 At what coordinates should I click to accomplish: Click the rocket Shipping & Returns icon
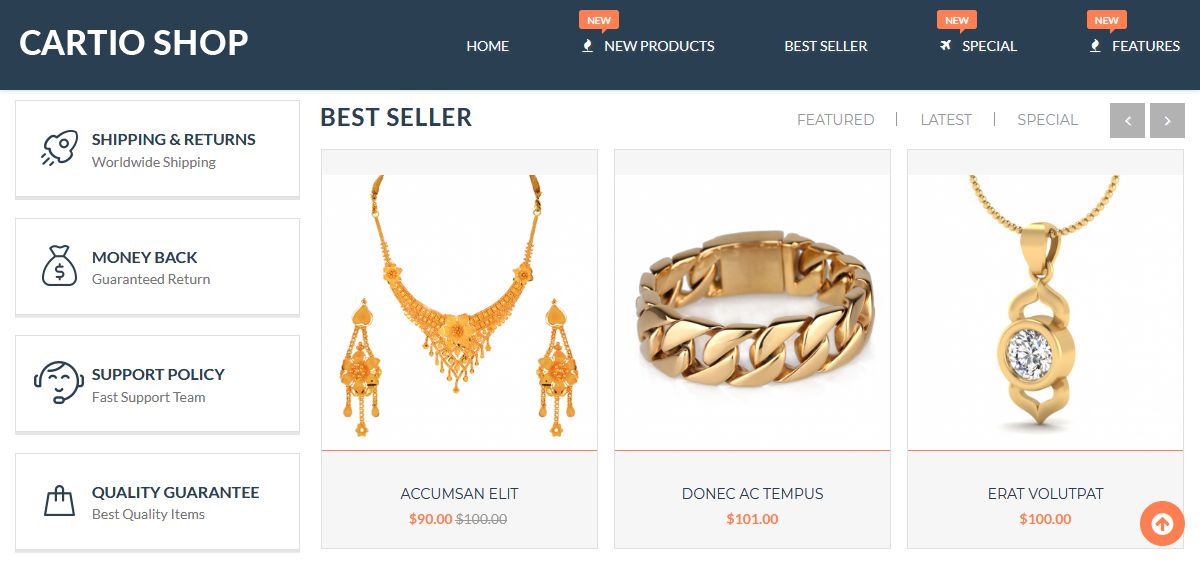59,149
